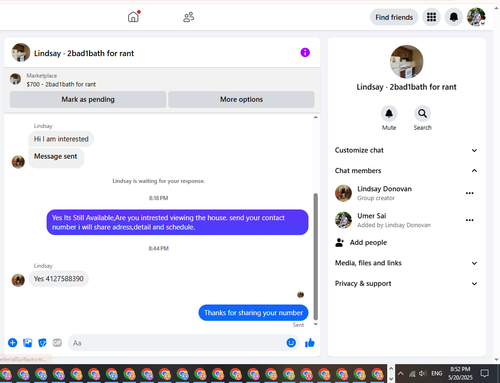Viewport: 500px width, 383px height.
Task: Mute the conversation using bell icon
Action: coord(389,114)
